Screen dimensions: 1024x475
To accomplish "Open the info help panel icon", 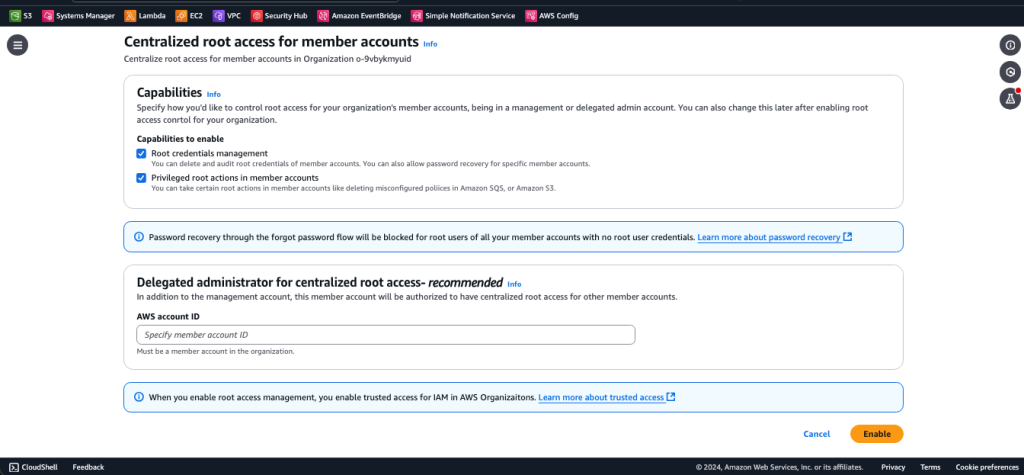I will pos(1010,45).
